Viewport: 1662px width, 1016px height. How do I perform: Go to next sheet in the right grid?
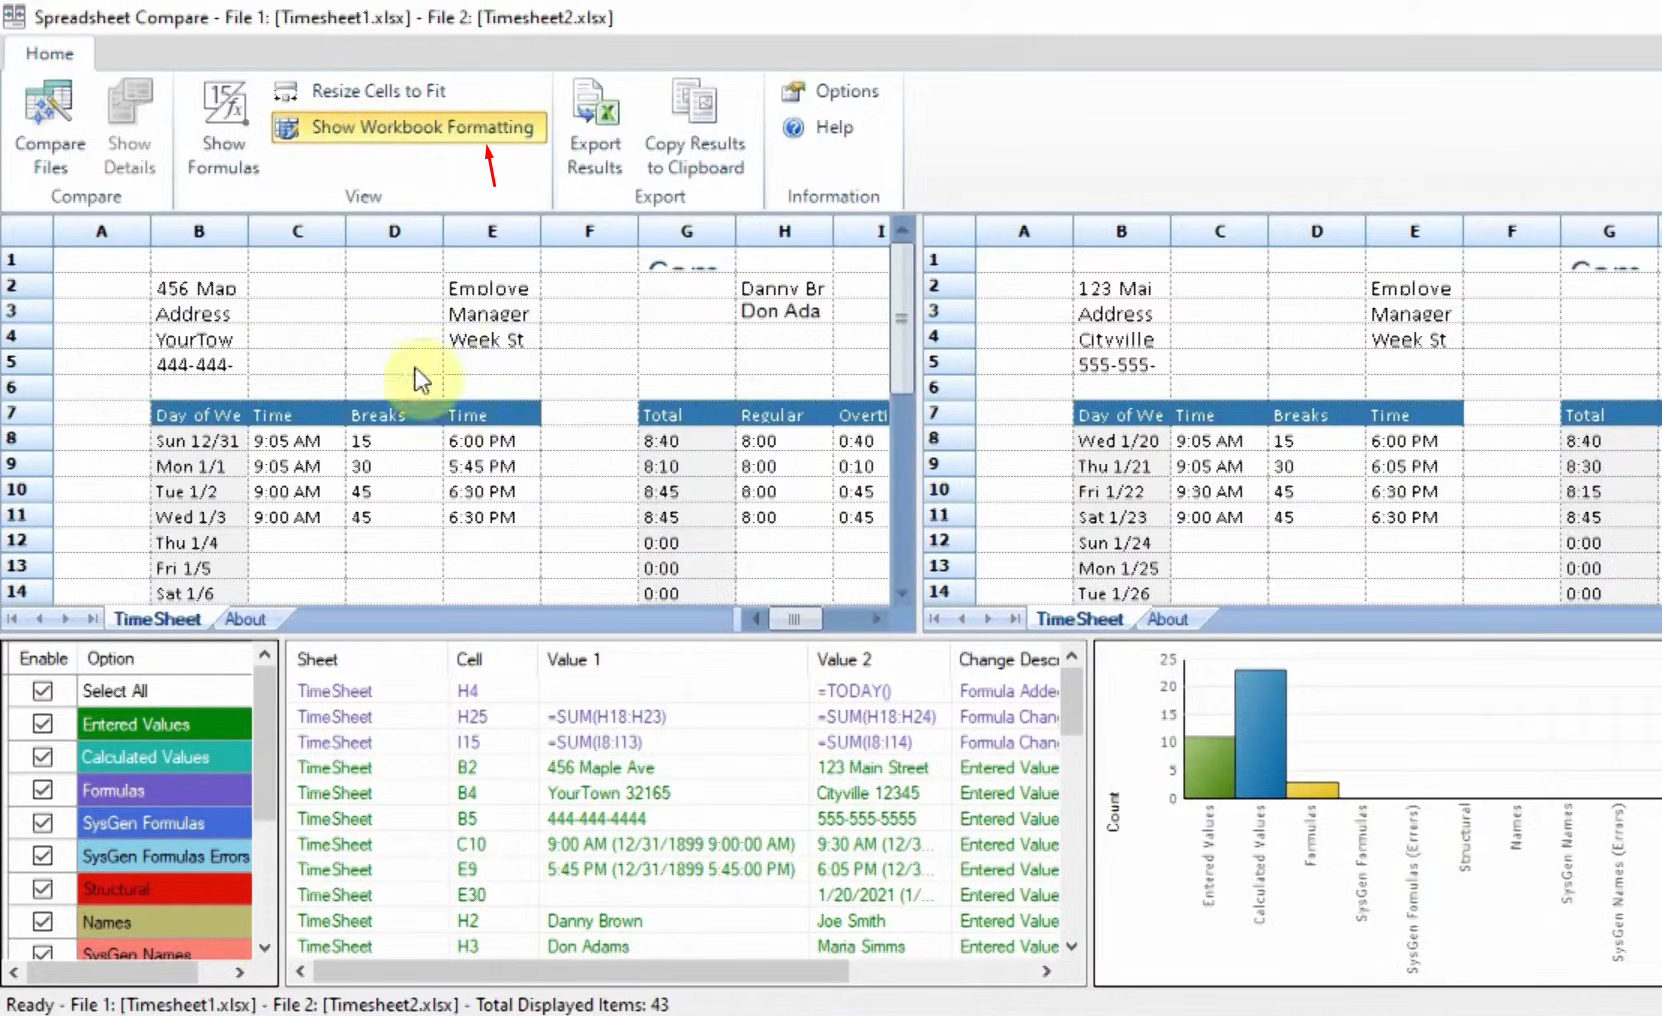tap(988, 619)
